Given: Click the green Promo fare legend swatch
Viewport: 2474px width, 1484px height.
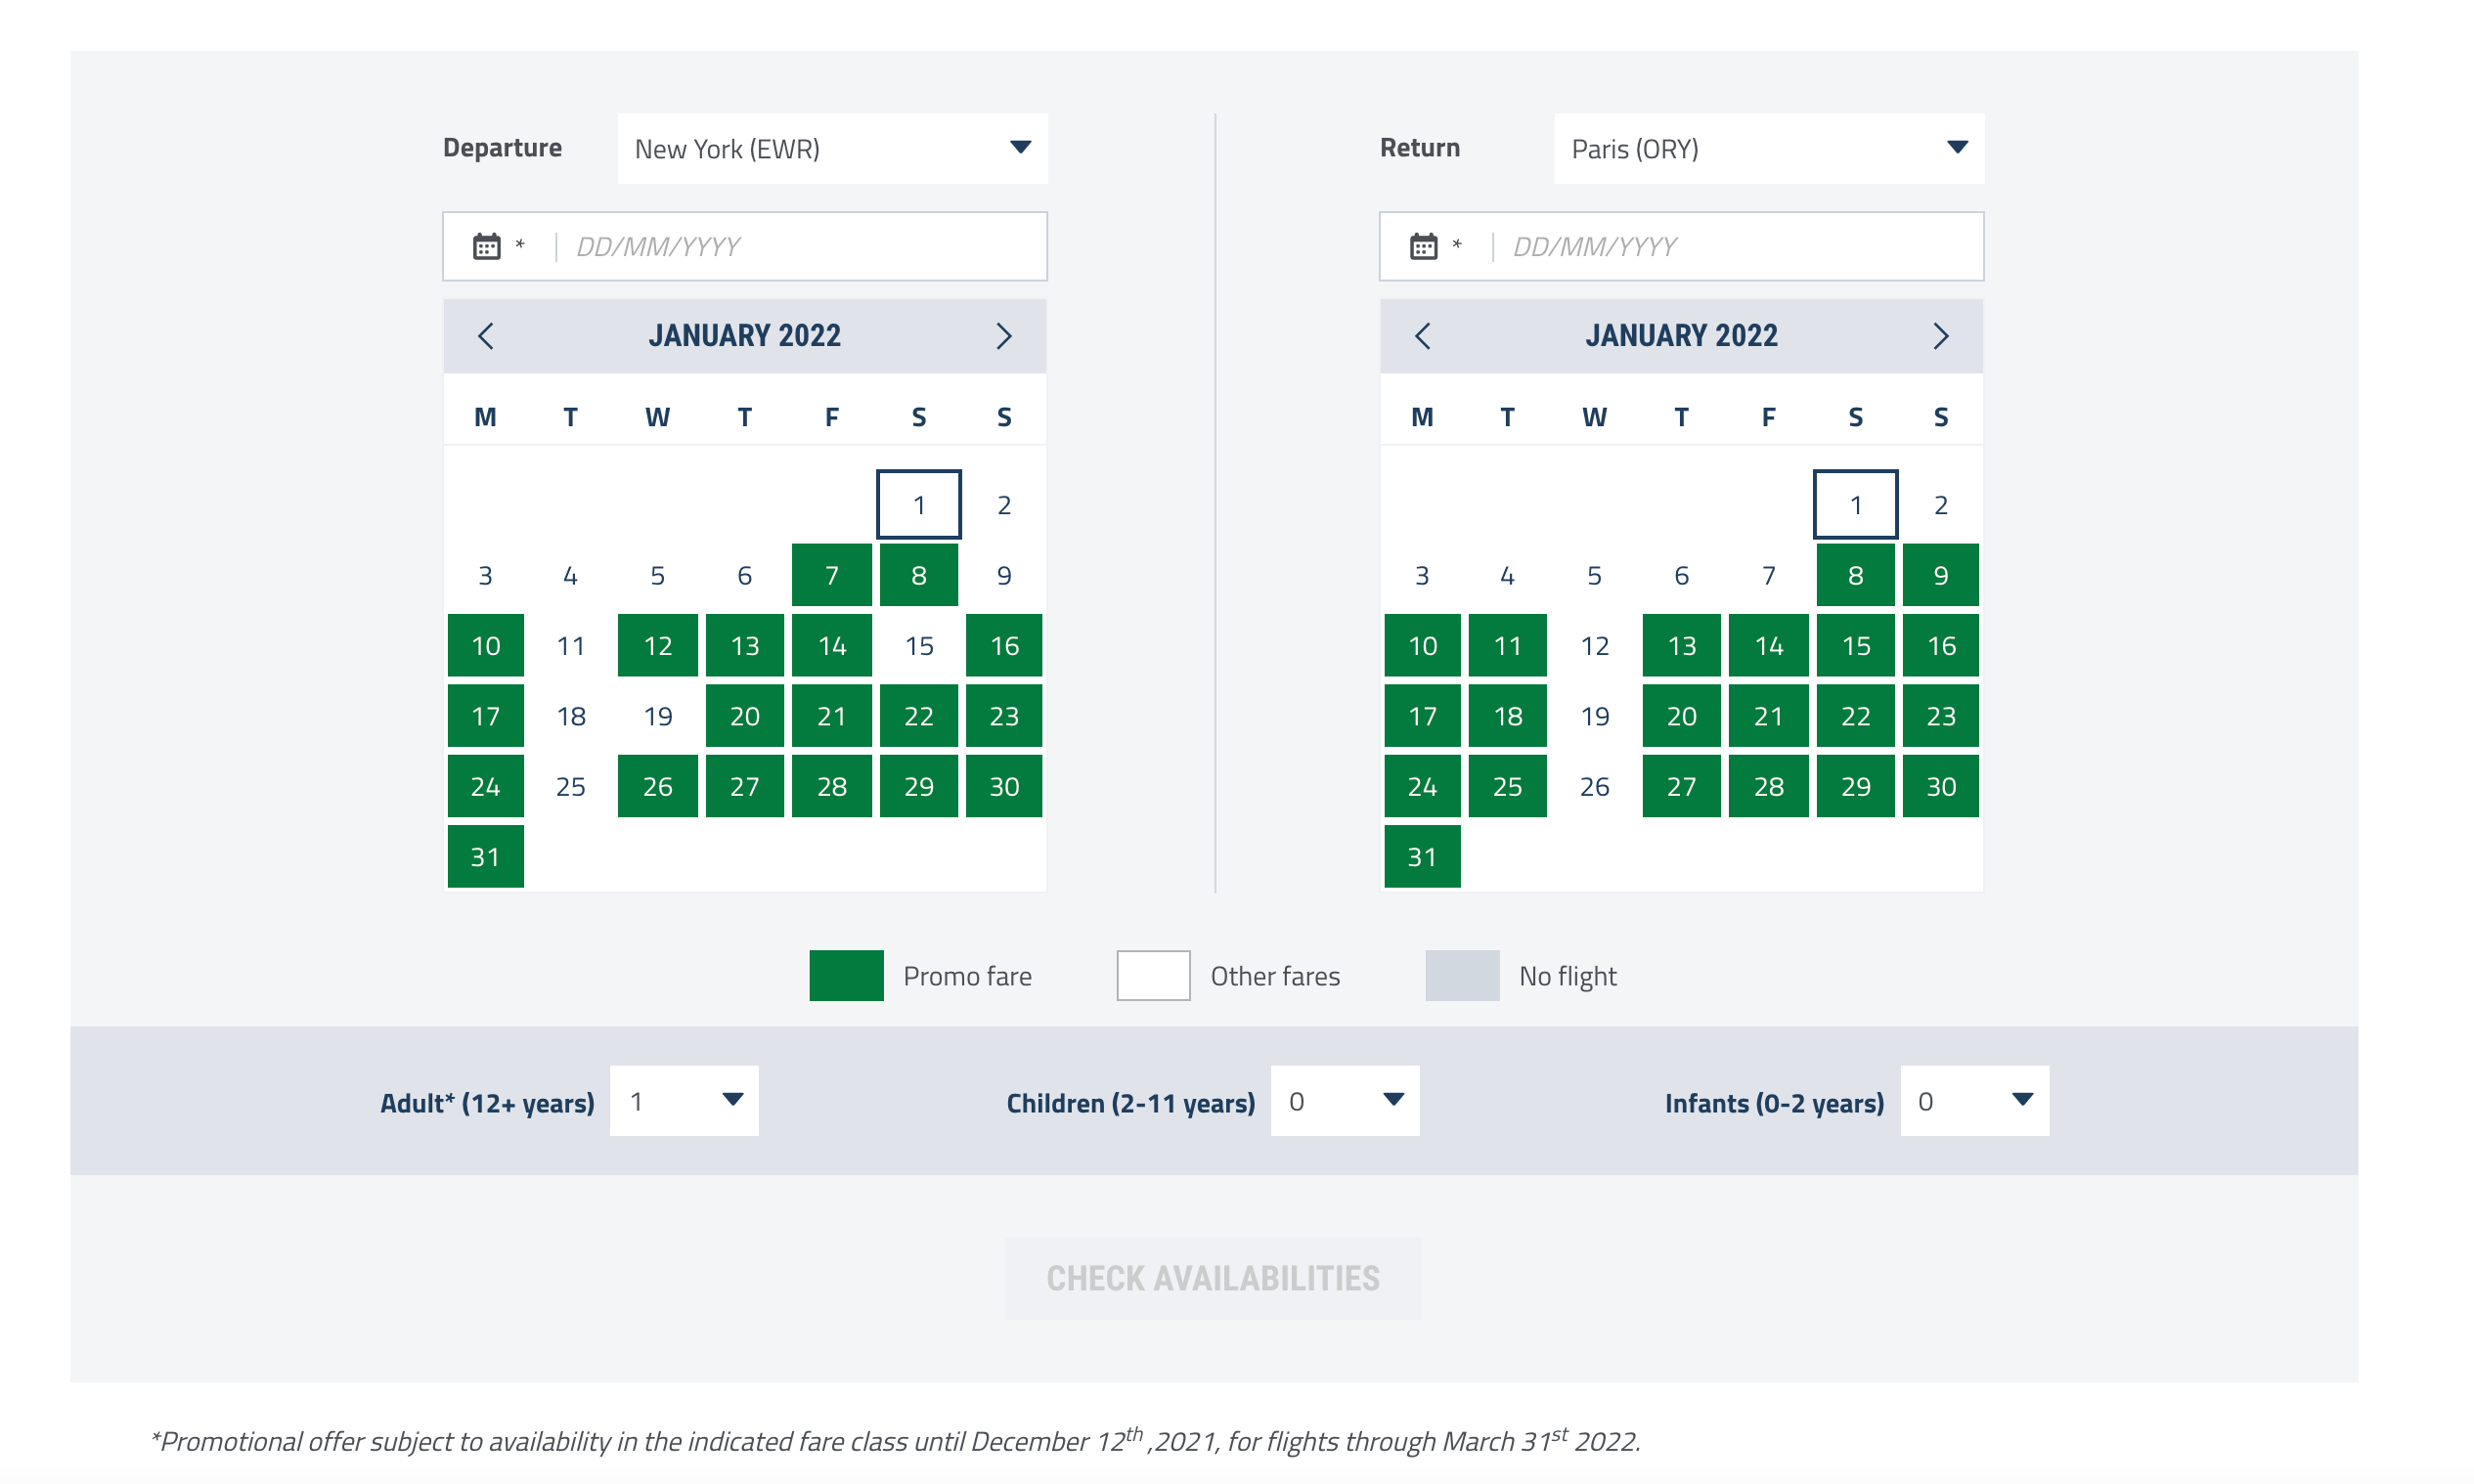Looking at the screenshot, I should pyautogui.click(x=846, y=975).
